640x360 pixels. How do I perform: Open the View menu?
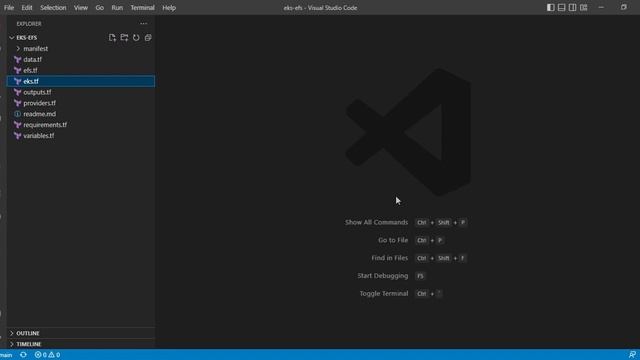81,8
